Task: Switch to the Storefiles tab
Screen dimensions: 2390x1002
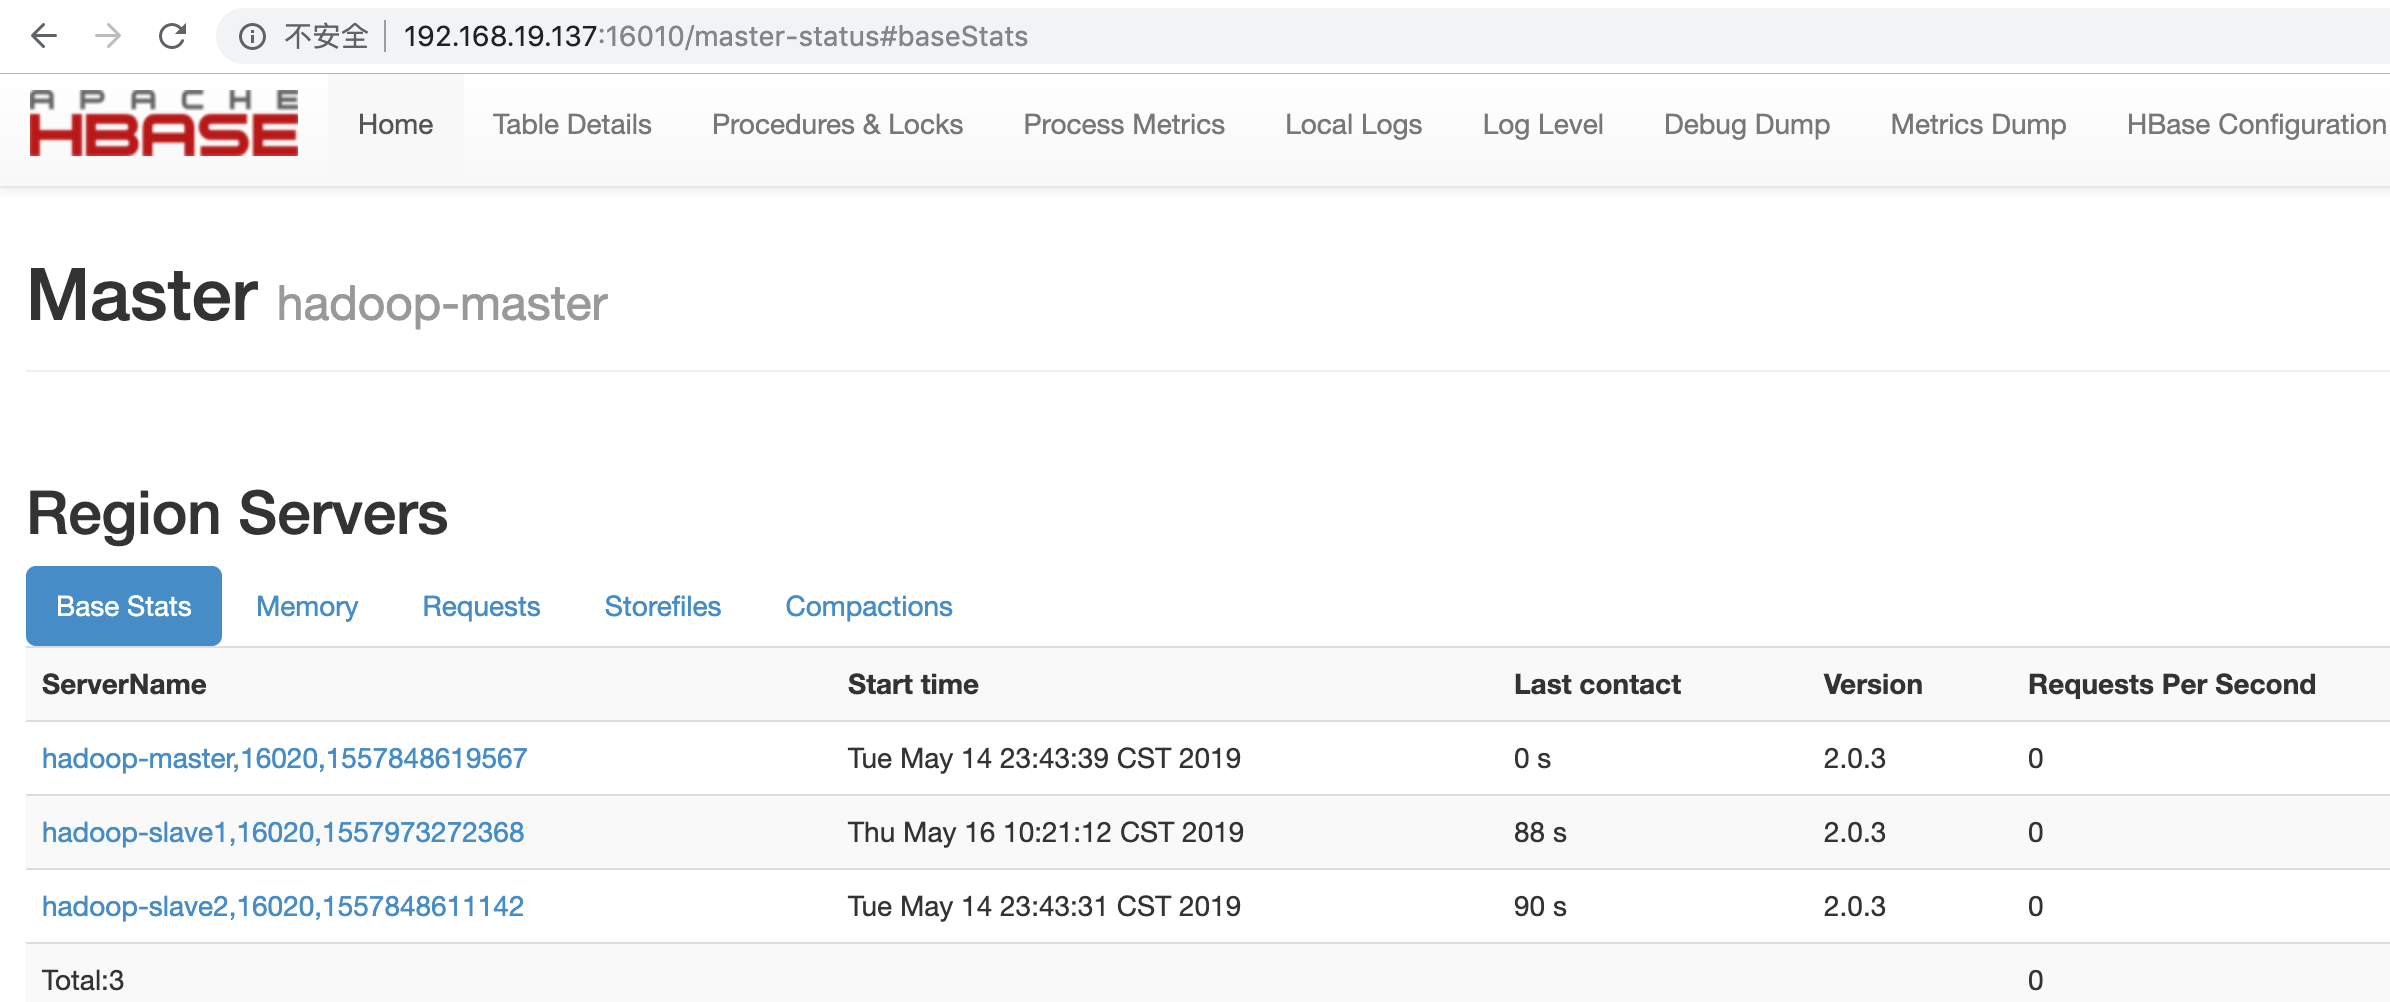Action: pyautogui.click(x=662, y=606)
